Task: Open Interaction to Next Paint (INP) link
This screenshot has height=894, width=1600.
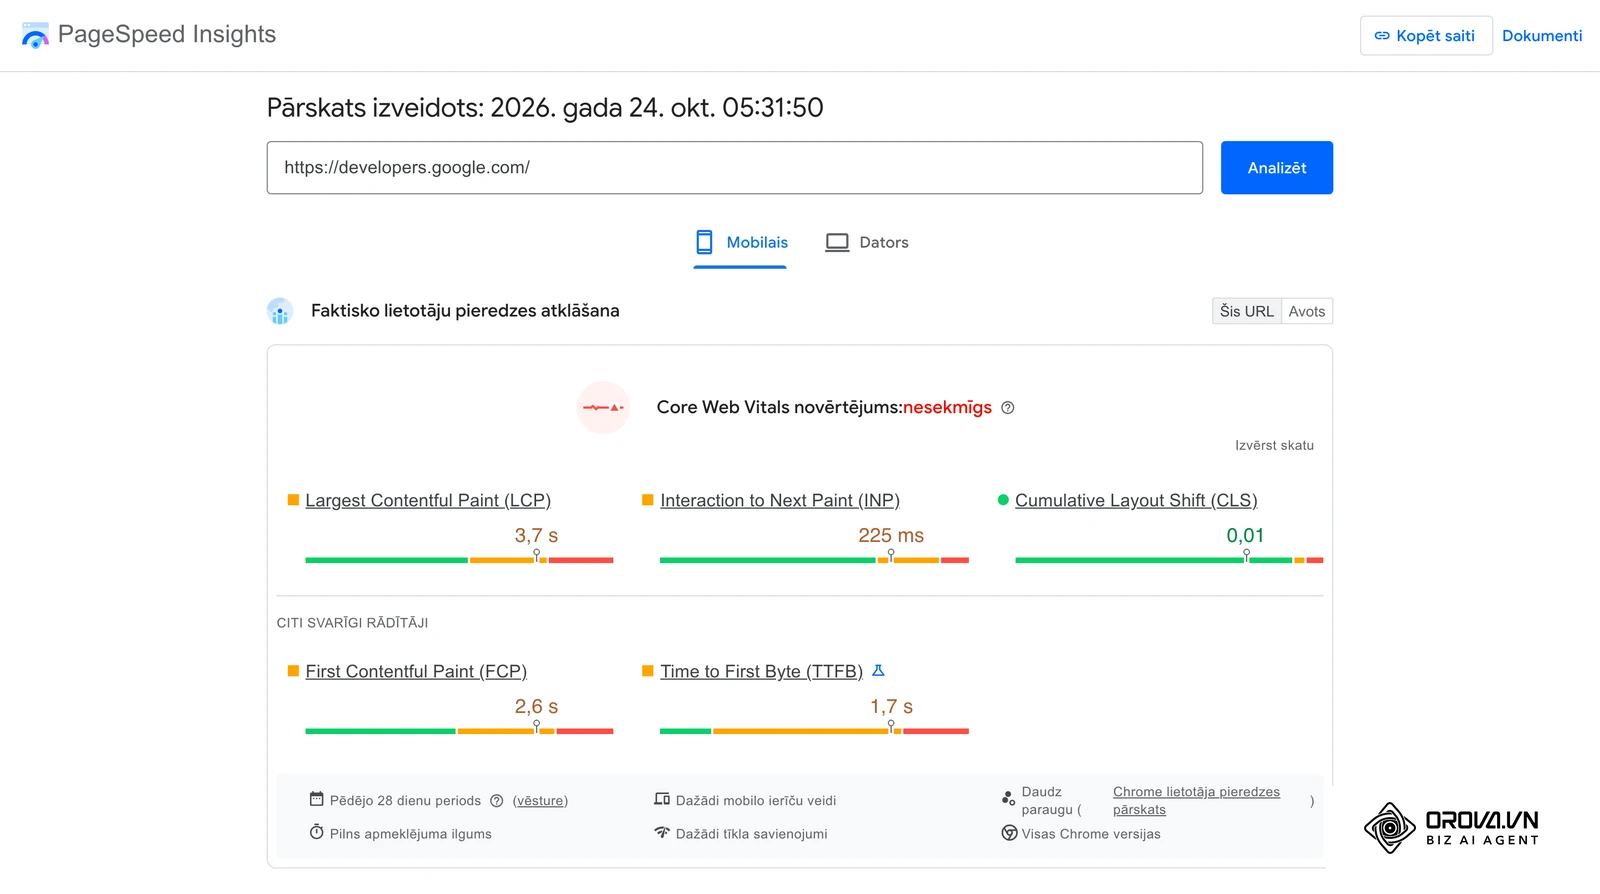Action: (780, 500)
